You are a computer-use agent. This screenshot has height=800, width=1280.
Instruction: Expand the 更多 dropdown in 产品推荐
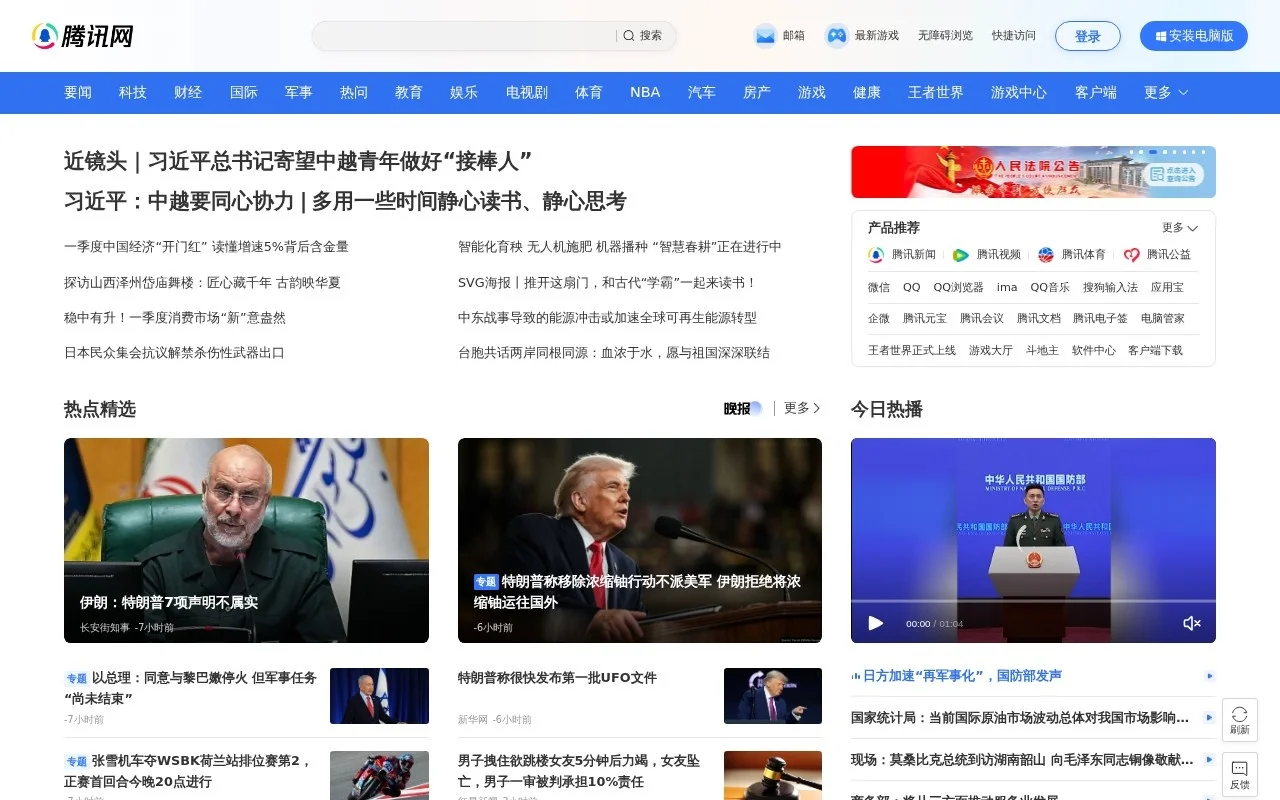point(1179,227)
